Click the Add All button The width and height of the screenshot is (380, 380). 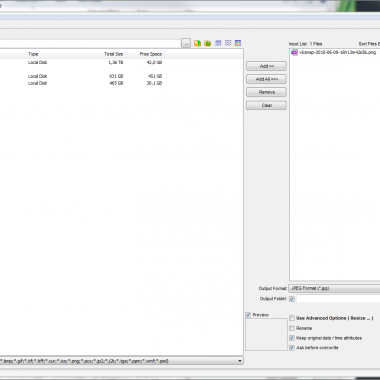(x=266, y=79)
